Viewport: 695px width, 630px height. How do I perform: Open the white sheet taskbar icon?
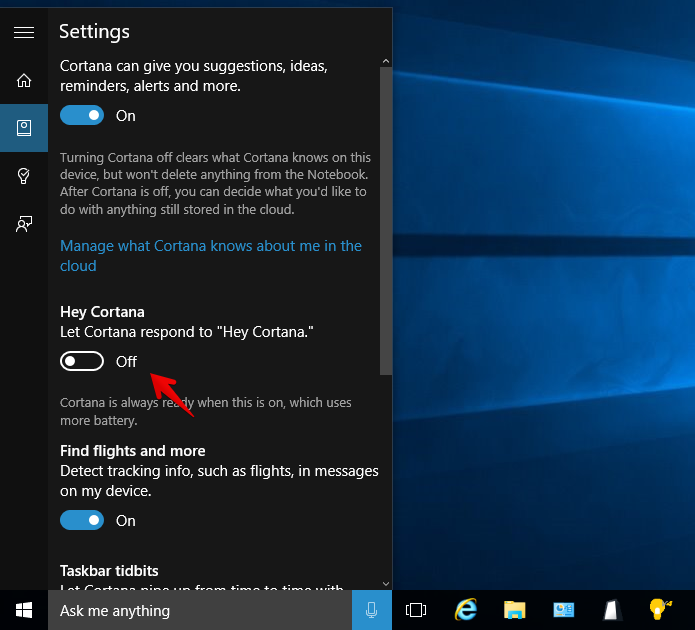612,610
